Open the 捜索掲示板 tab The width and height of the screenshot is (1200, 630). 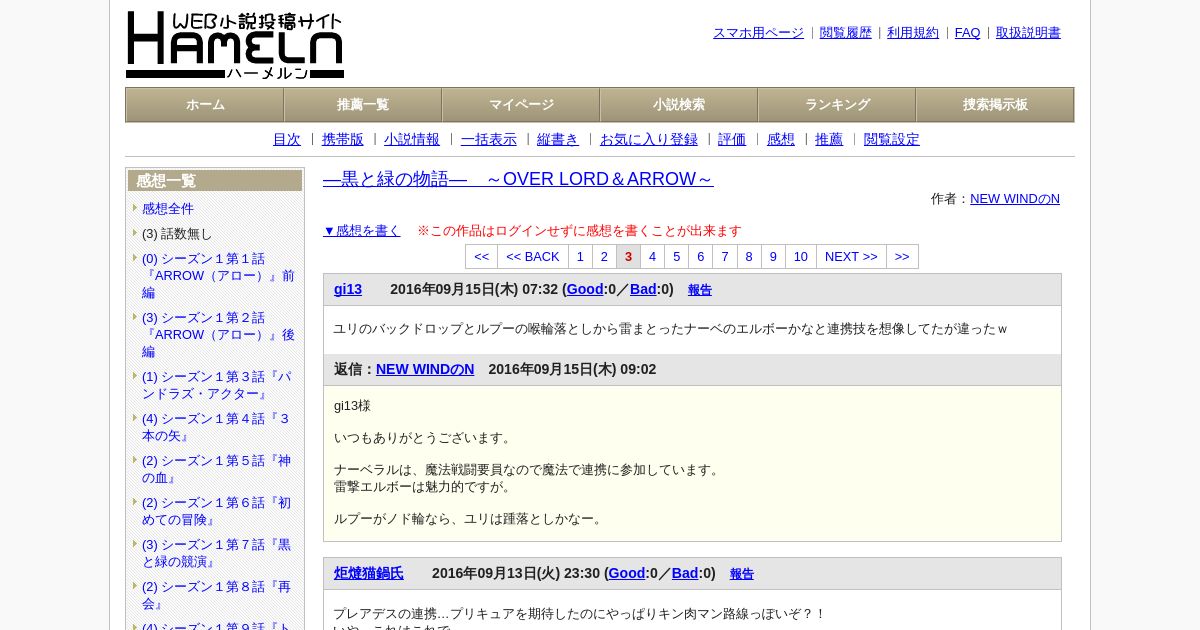pos(995,105)
